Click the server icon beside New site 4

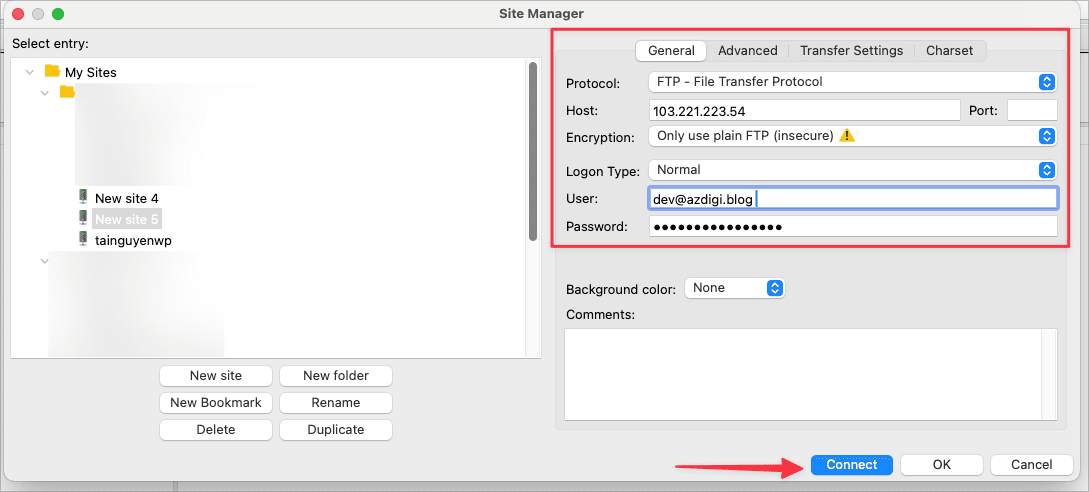pos(83,198)
